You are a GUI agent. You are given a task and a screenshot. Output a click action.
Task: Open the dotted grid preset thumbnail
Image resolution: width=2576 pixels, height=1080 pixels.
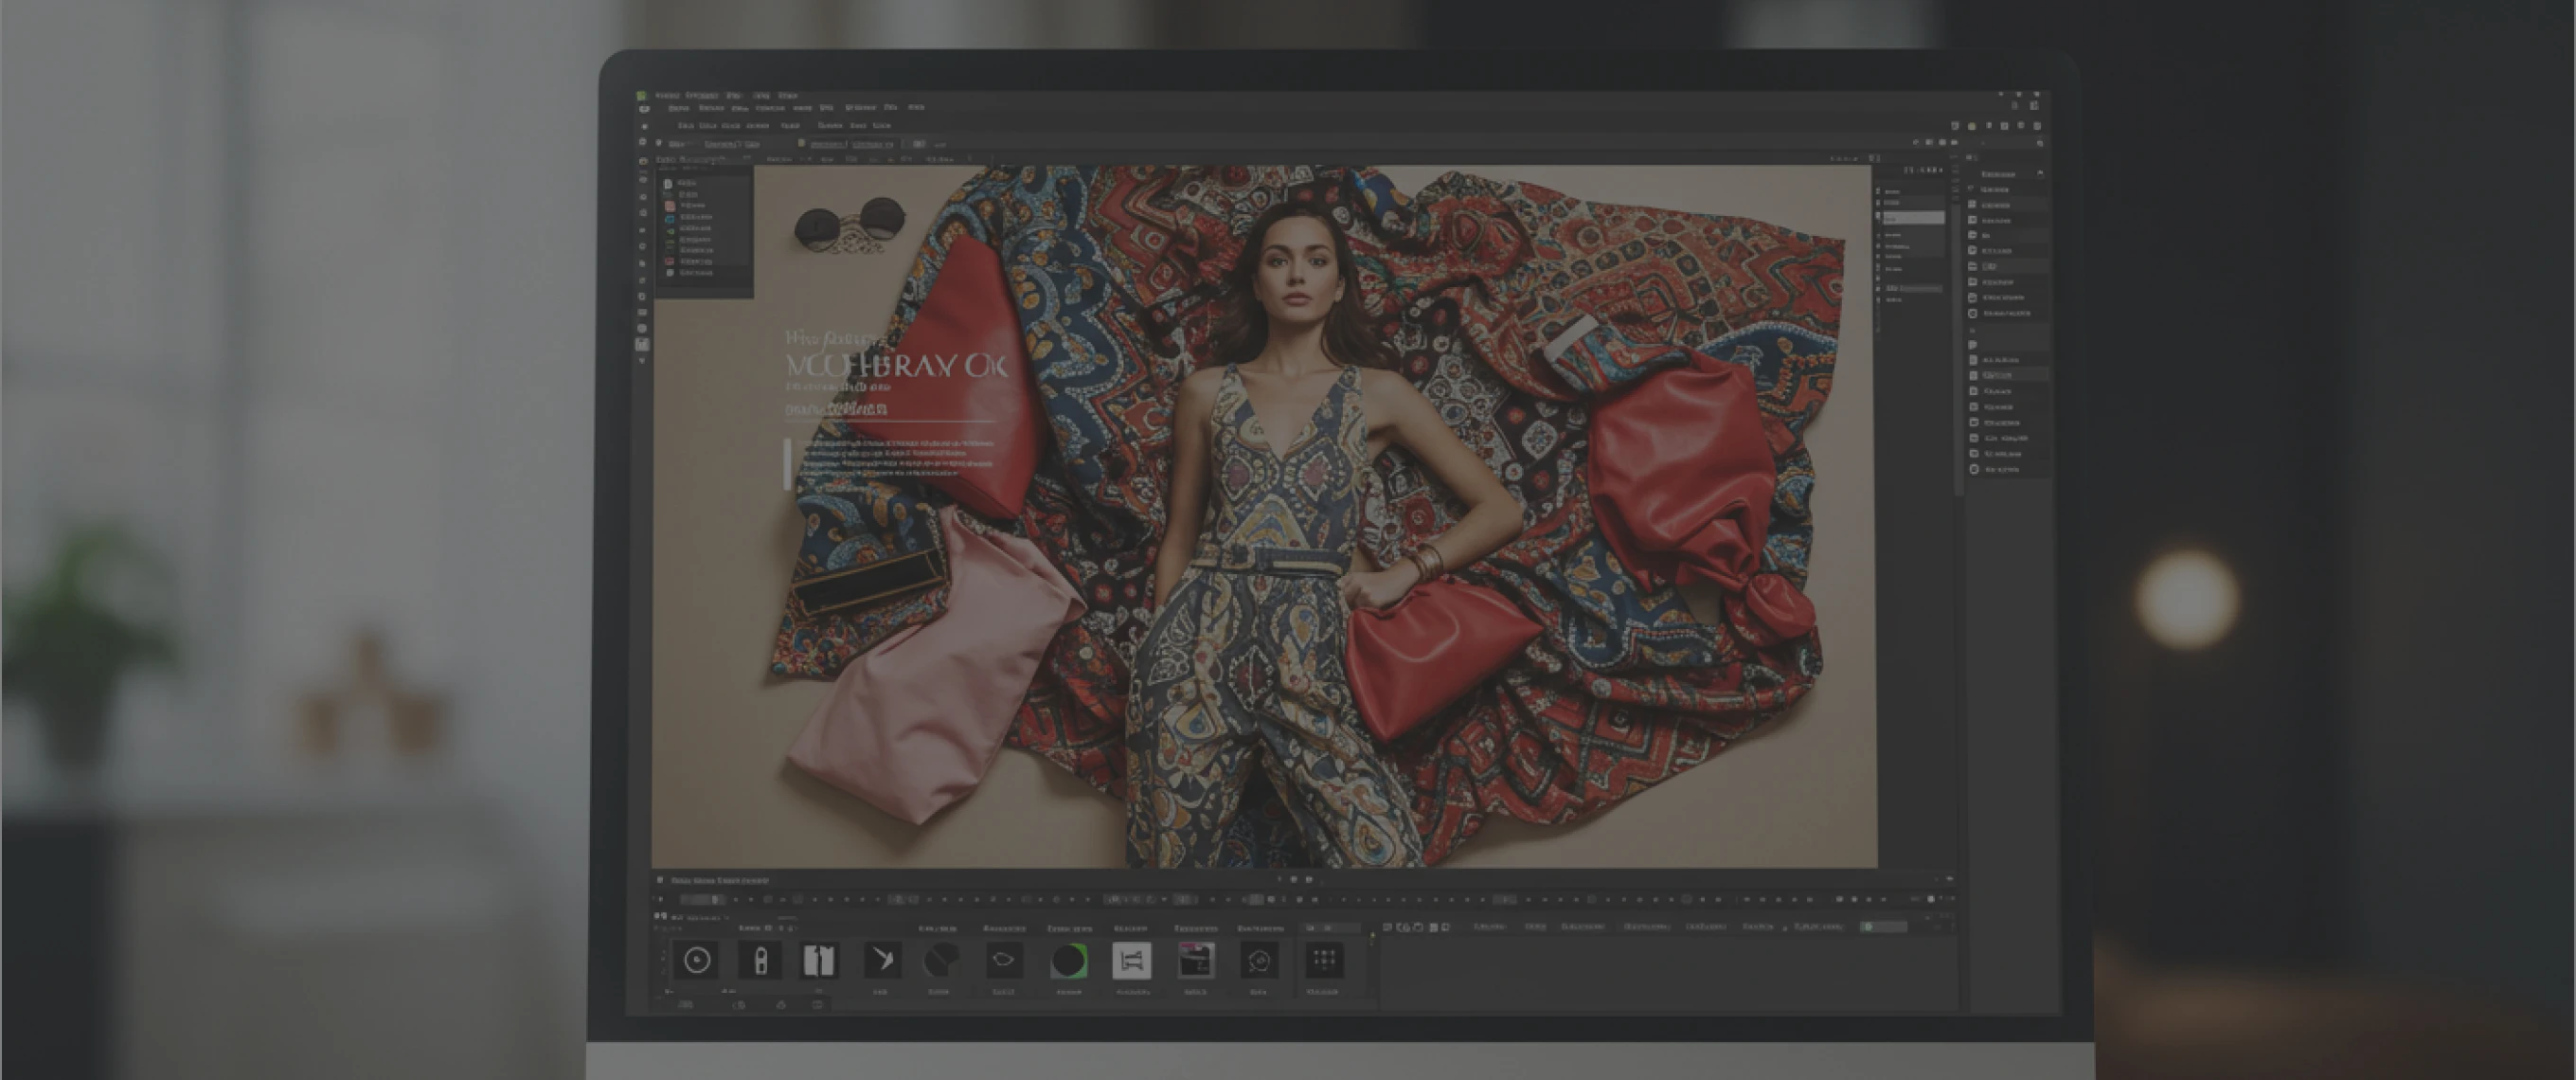click(1324, 961)
